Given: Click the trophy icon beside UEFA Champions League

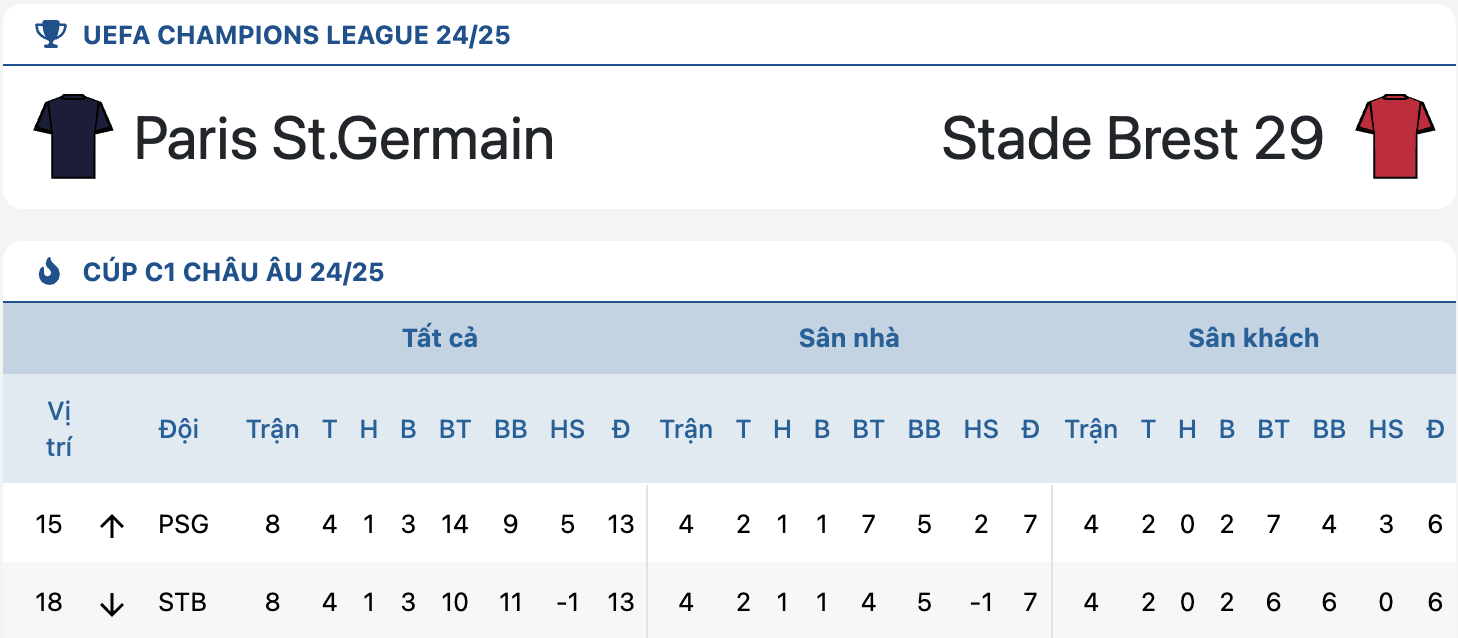Looking at the screenshot, I should (x=50, y=35).
